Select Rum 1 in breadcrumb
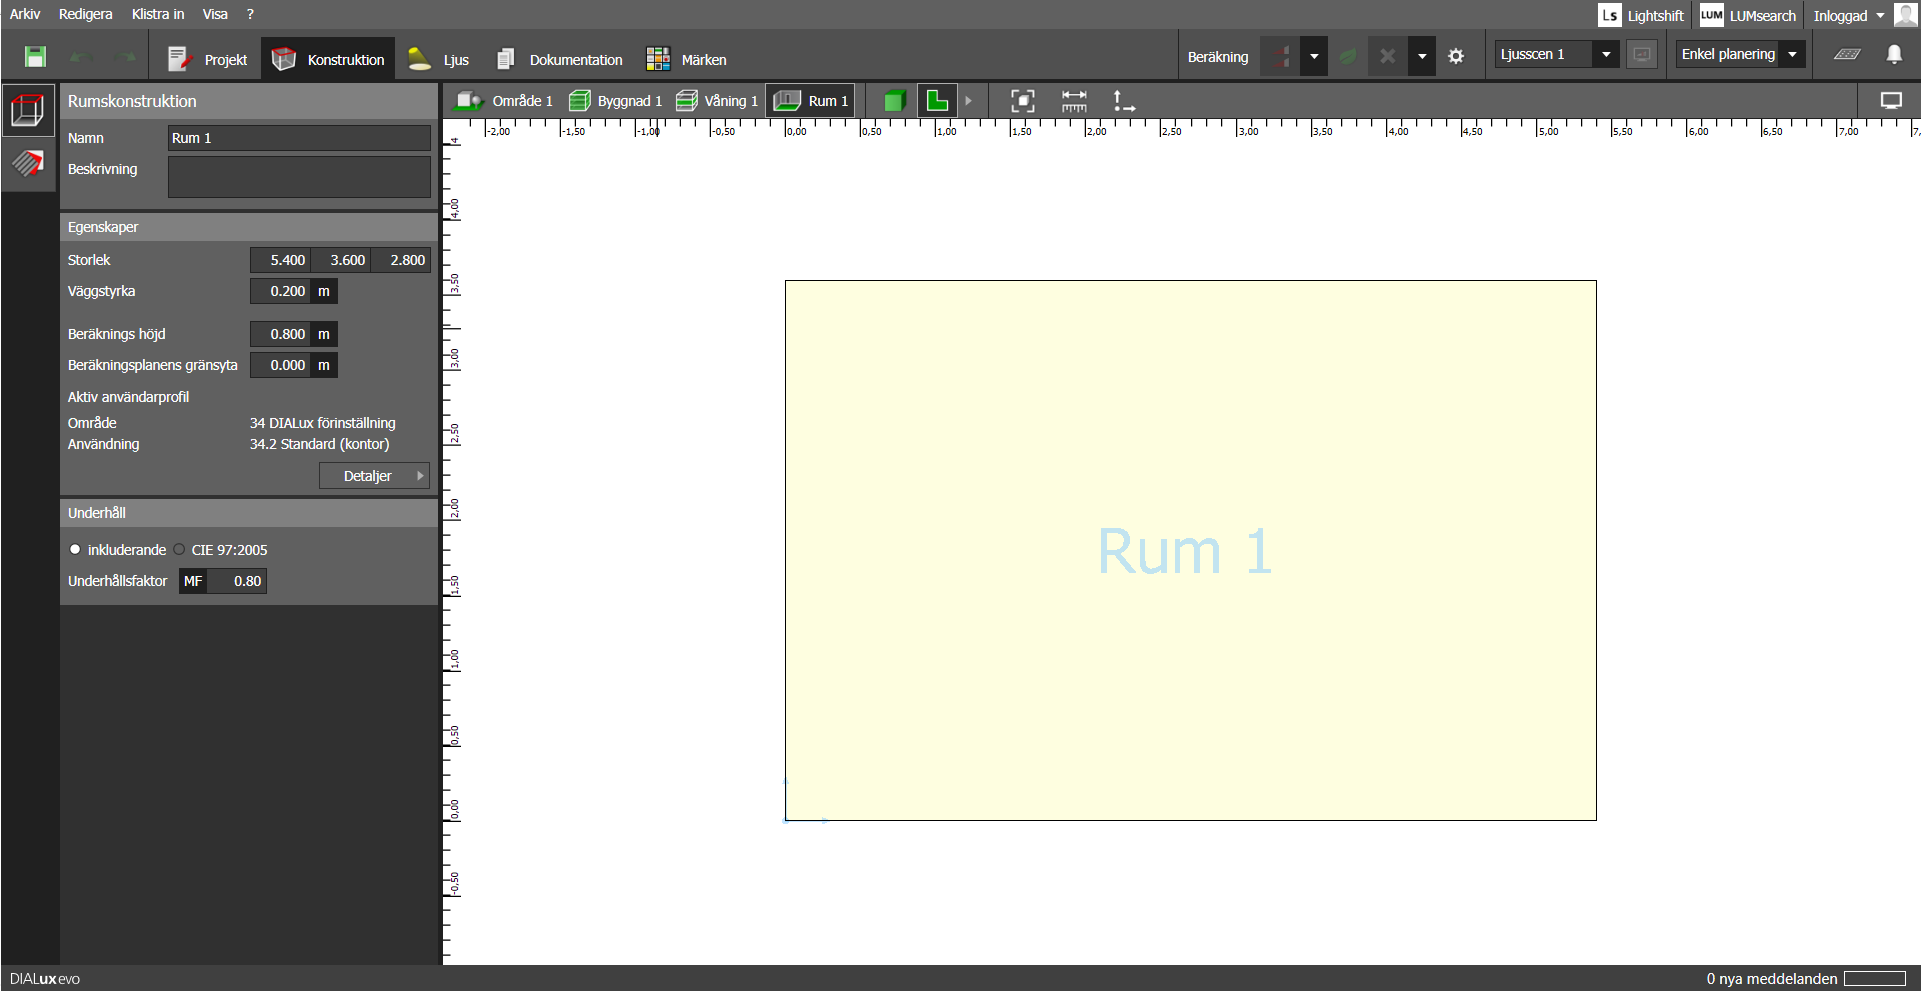1921x991 pixels. point(810,100)
